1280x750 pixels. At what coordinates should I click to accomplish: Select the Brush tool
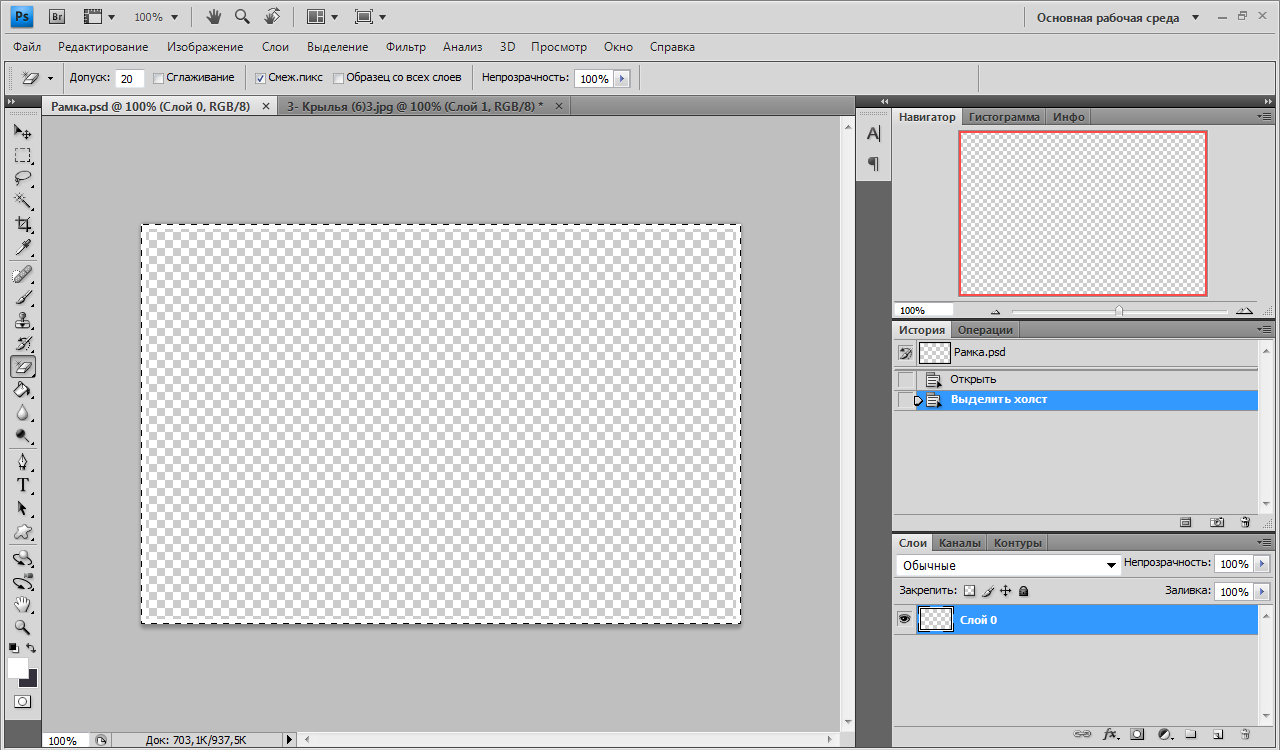(x=22, y=298)
